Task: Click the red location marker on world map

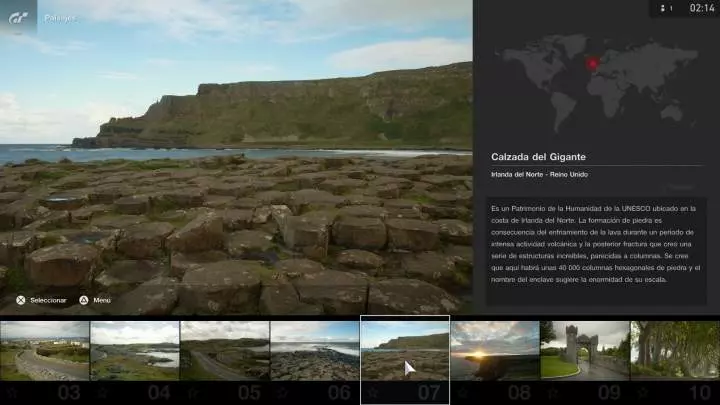Action: pos(591,64)
